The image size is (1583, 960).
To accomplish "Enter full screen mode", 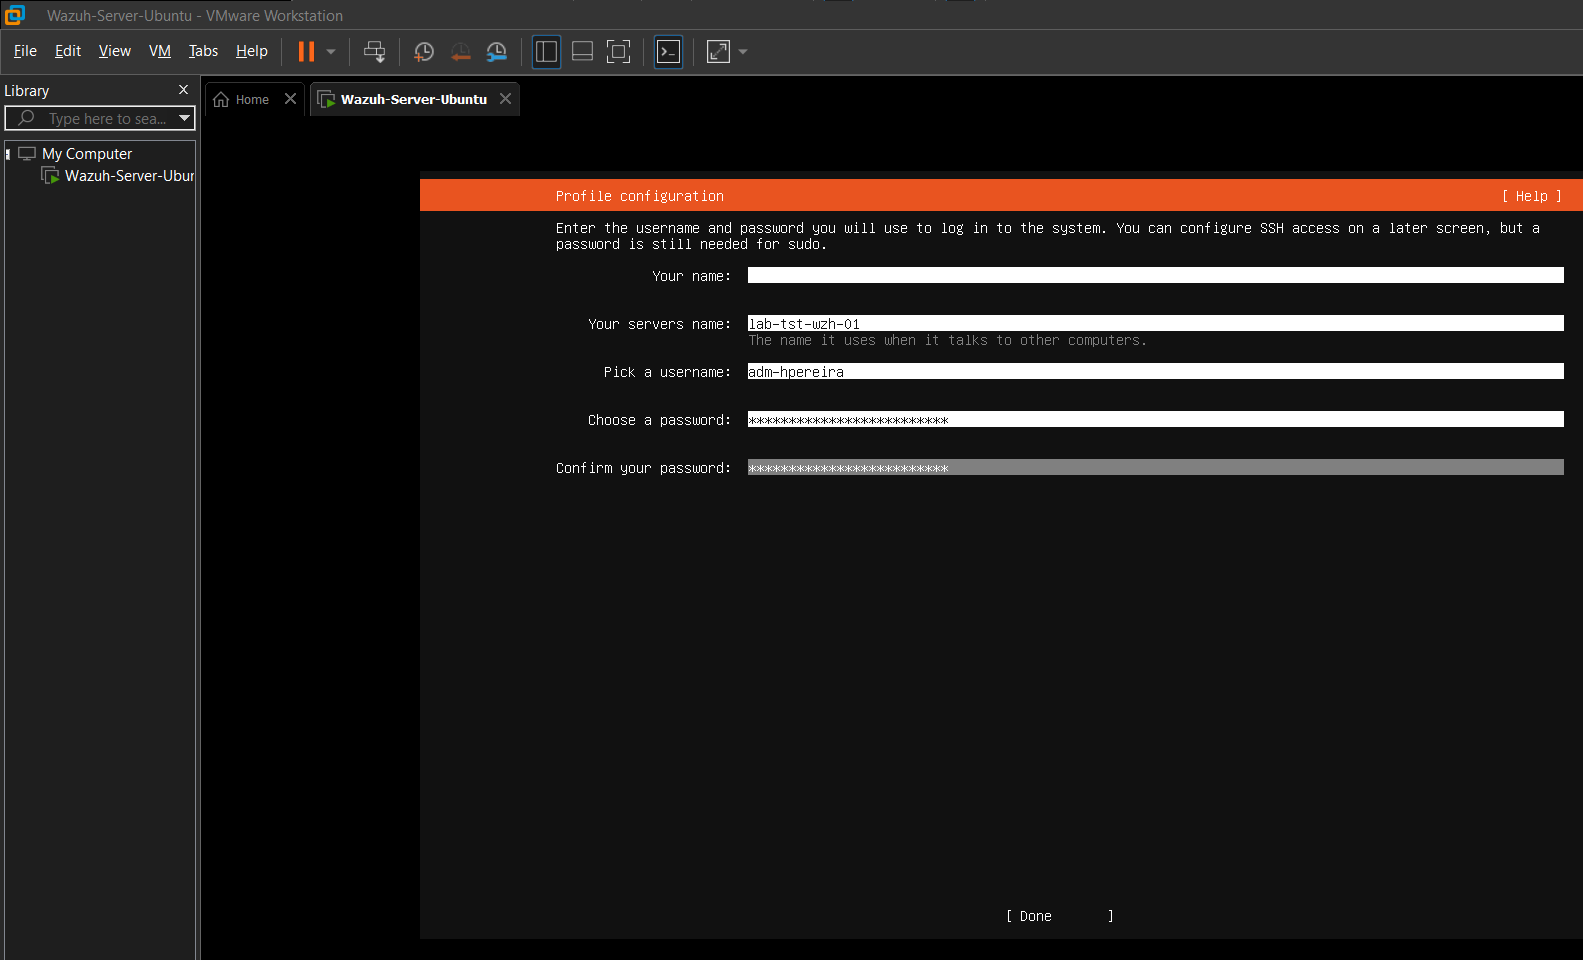I will [x=619, y=51].
